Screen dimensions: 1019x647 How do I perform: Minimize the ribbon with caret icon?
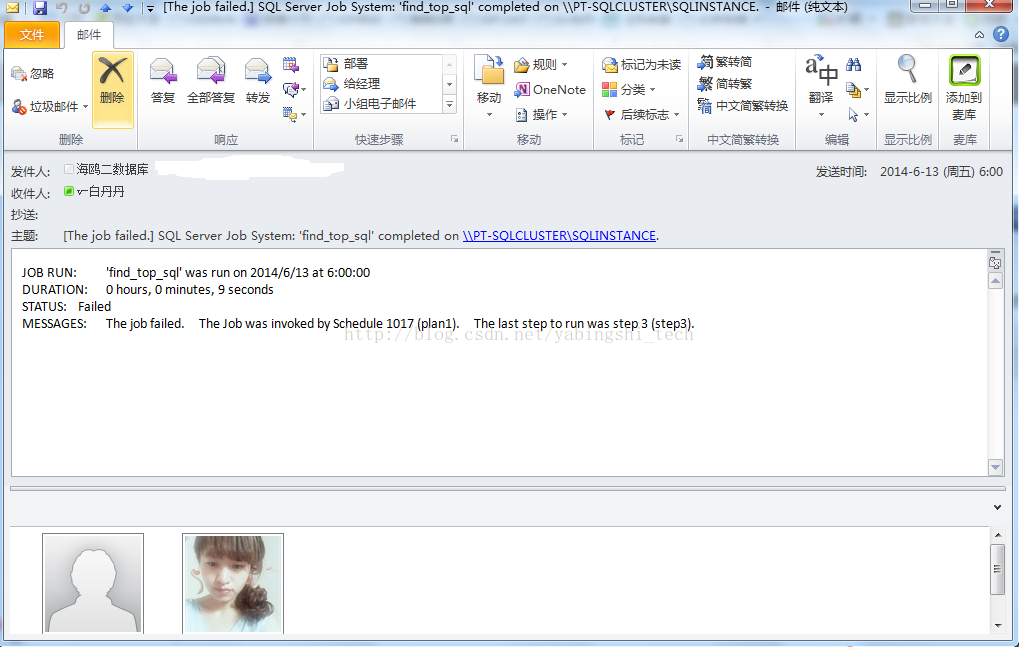pos(979,34)
